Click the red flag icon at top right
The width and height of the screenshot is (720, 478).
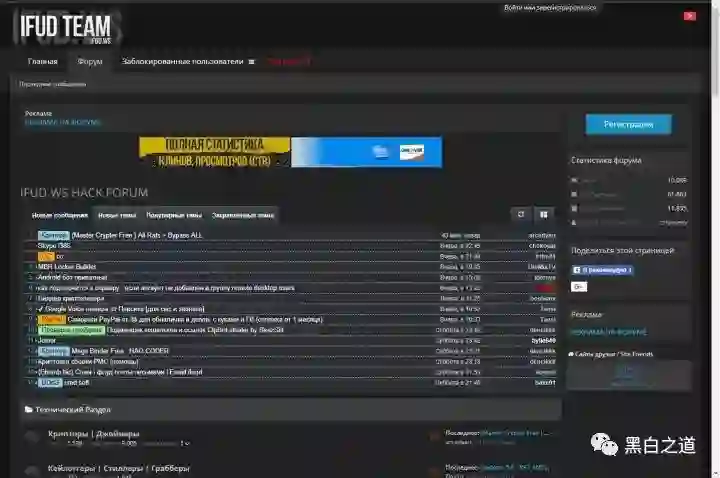coord(689,17)
